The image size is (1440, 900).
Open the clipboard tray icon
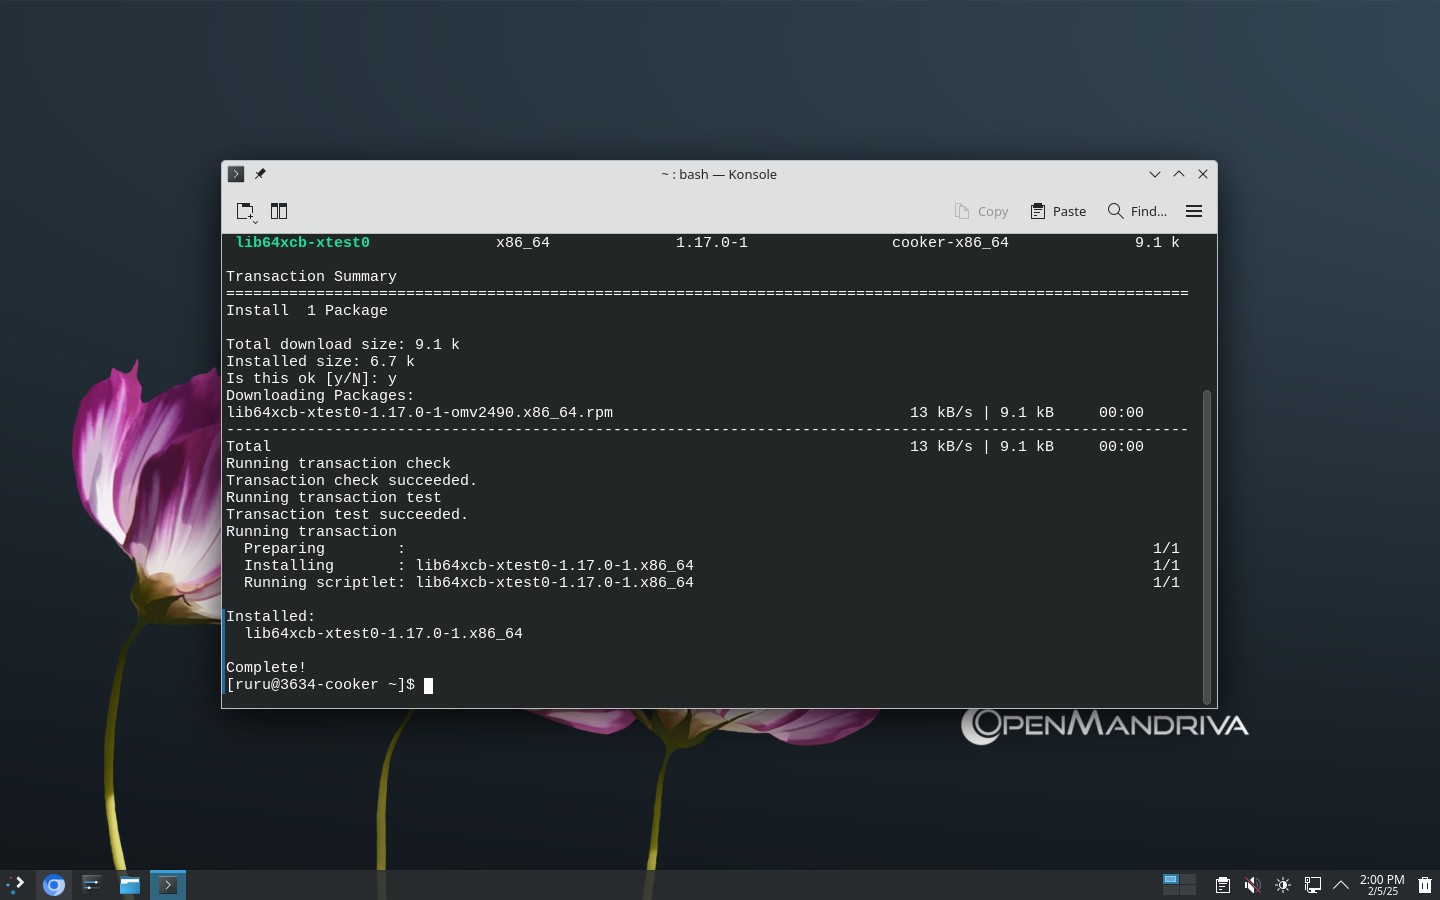click(1222, 885)
